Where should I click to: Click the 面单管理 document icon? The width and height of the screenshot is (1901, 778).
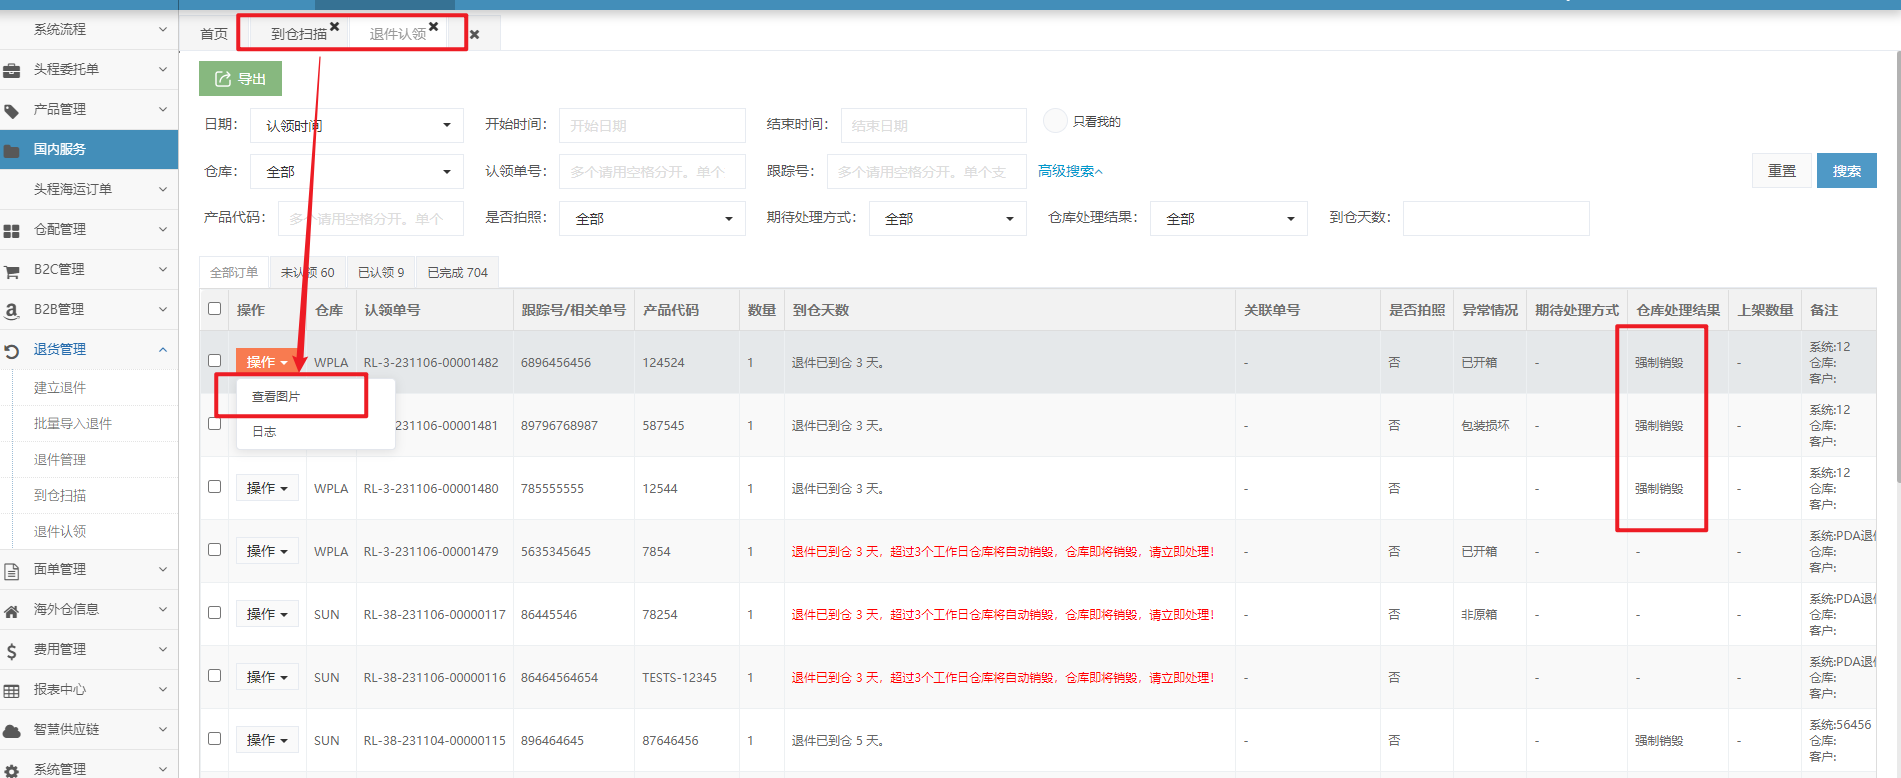coord(12,570)
